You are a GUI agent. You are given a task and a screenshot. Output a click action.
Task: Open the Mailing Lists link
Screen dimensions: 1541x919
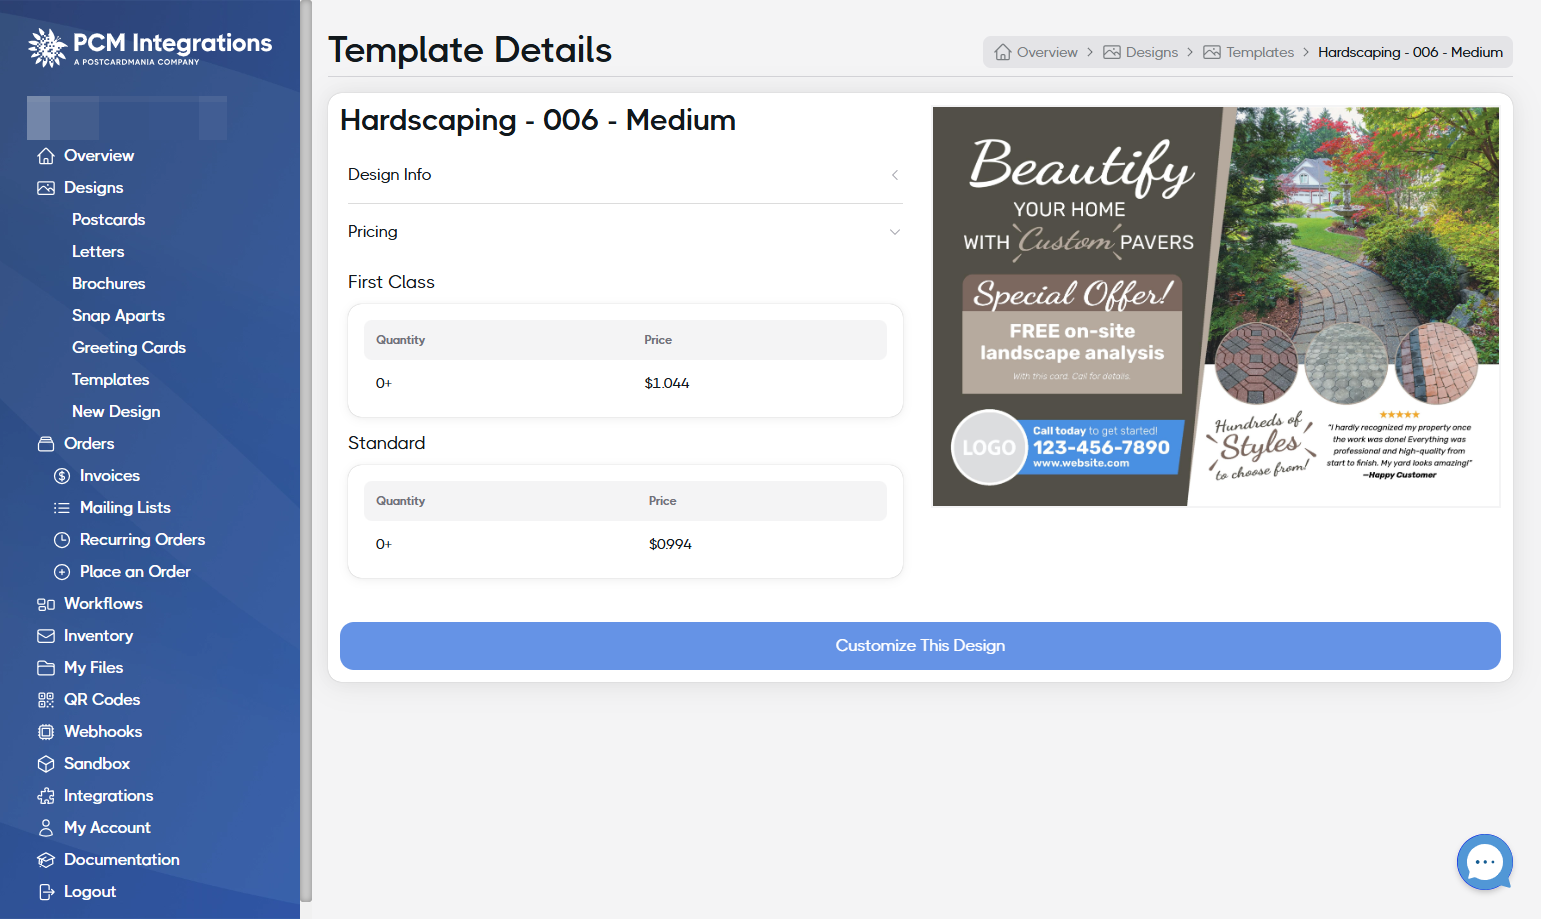point(125,508)
